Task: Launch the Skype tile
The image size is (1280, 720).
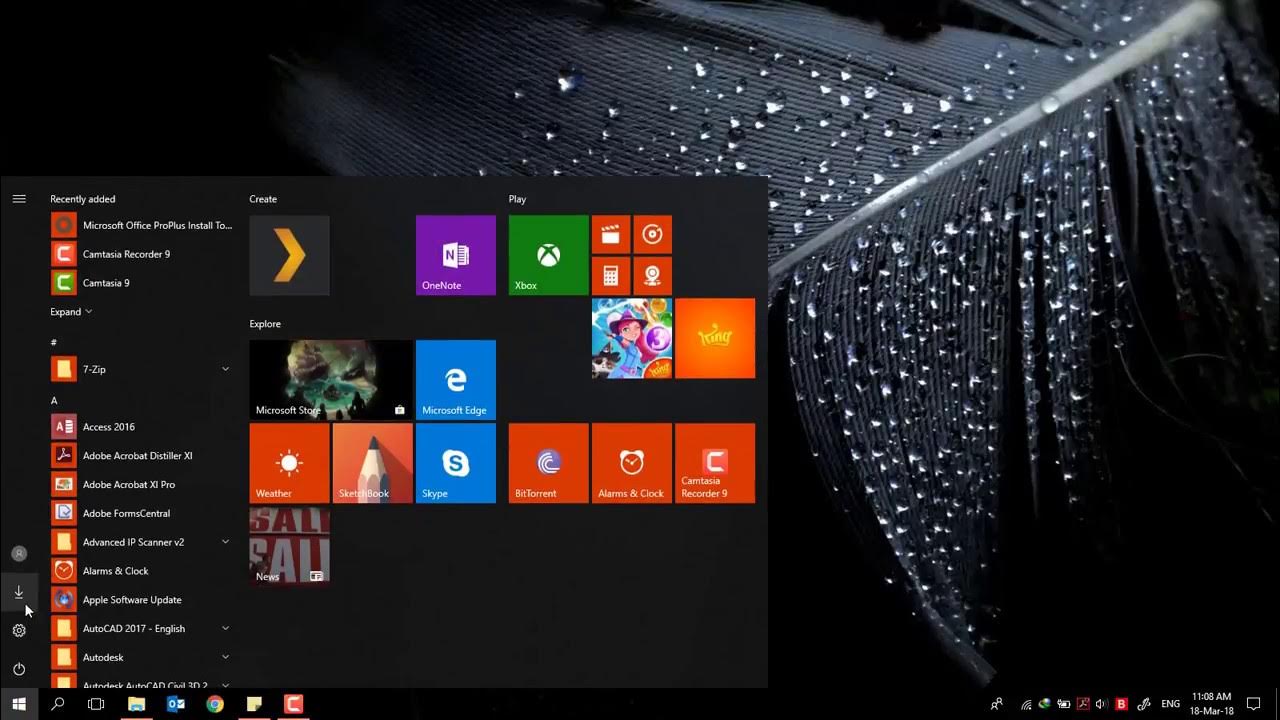Action: tap(455, 463)
